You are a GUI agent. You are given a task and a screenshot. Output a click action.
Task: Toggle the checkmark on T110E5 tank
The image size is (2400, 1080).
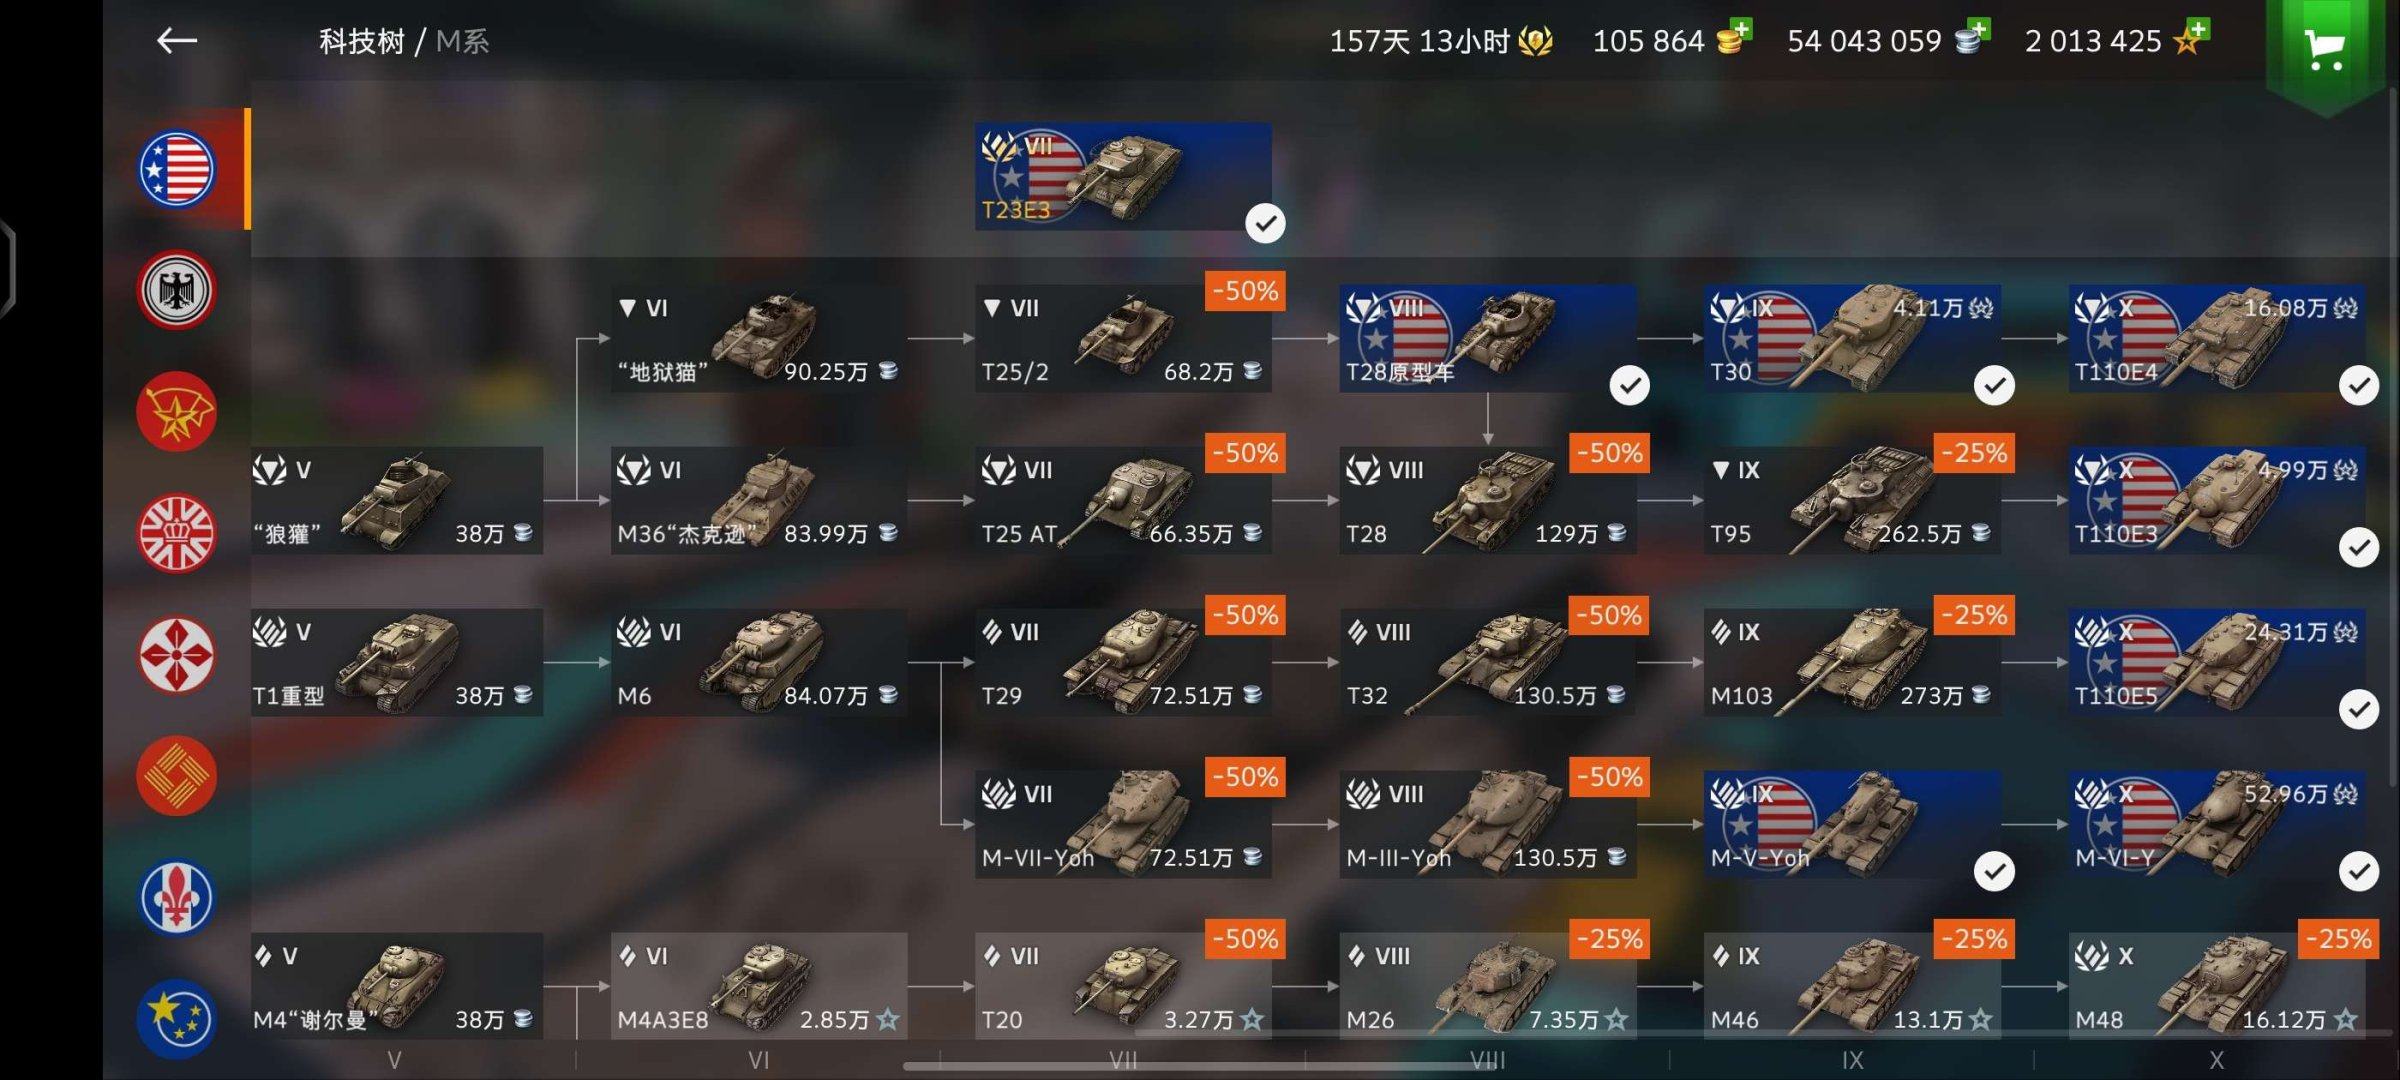point(2359,709)
